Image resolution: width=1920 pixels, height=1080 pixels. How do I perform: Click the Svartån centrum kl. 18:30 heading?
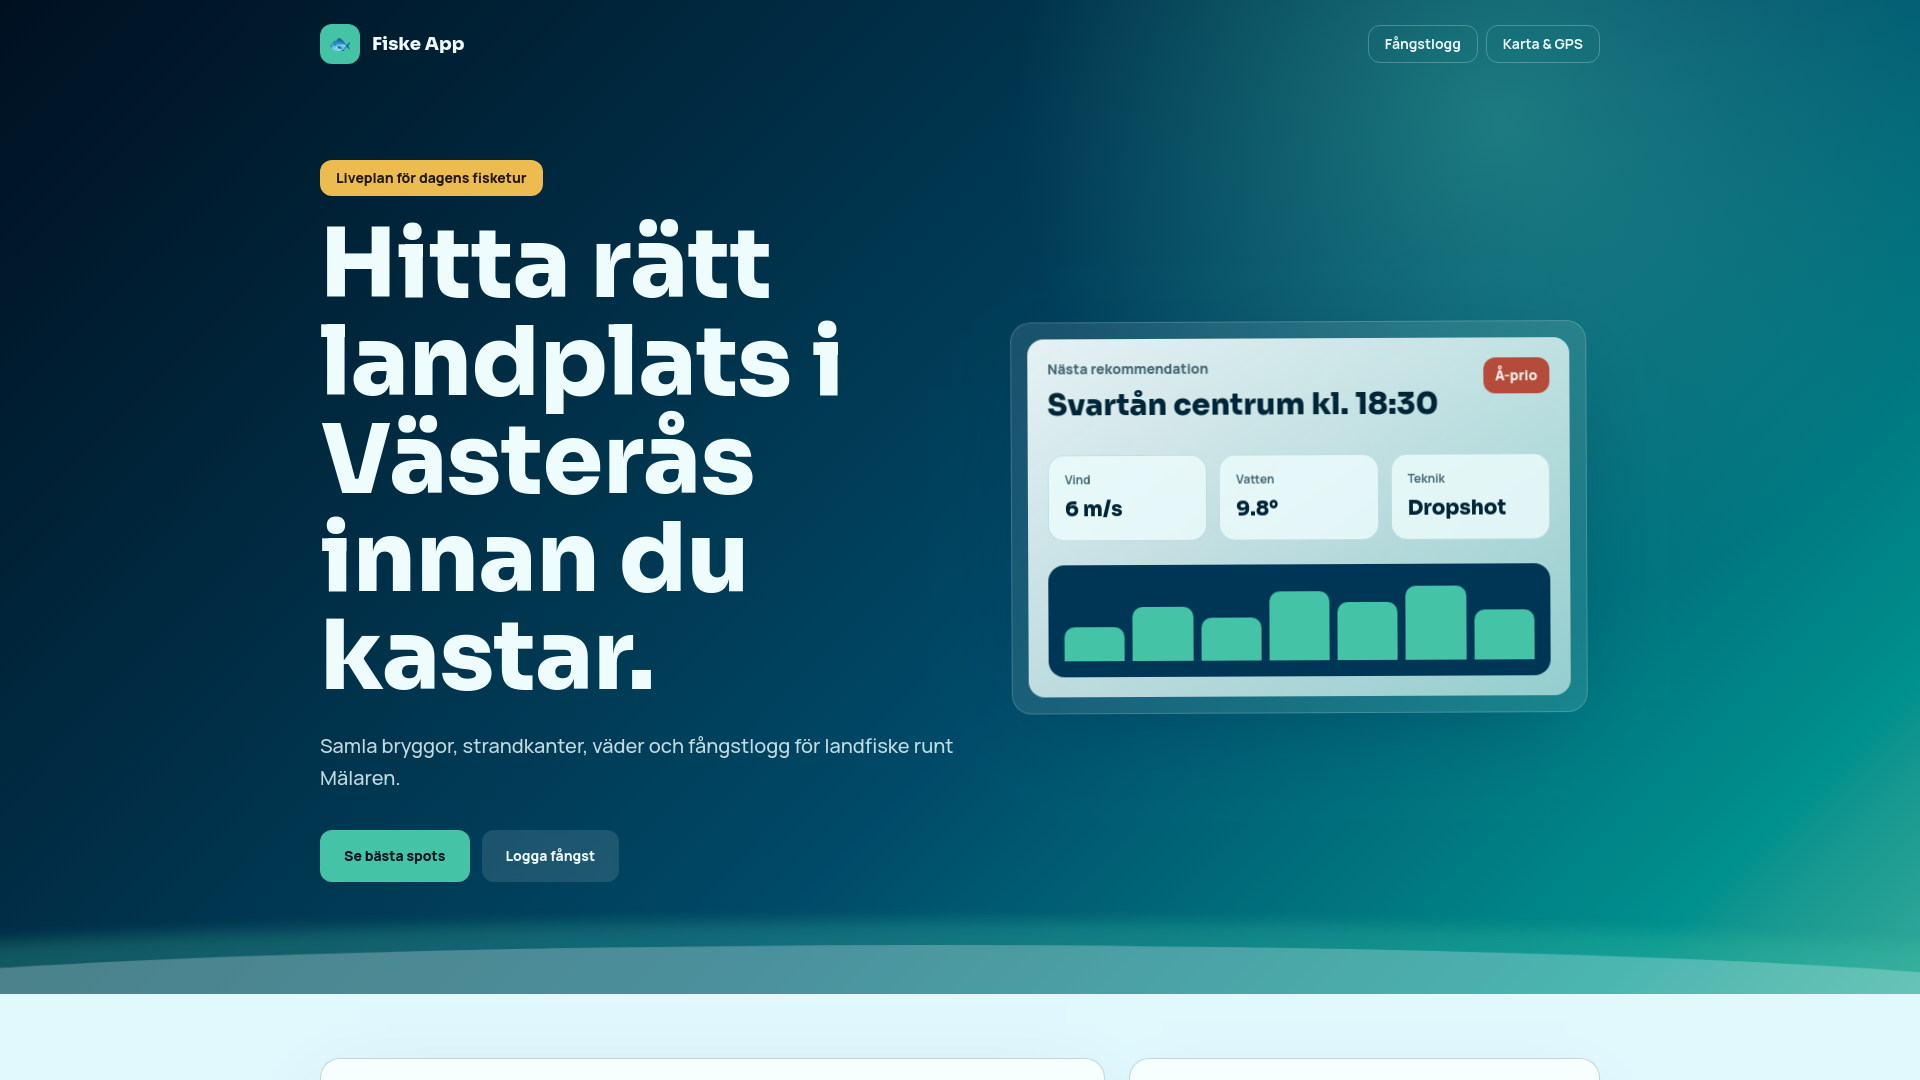pos(1242,404)
